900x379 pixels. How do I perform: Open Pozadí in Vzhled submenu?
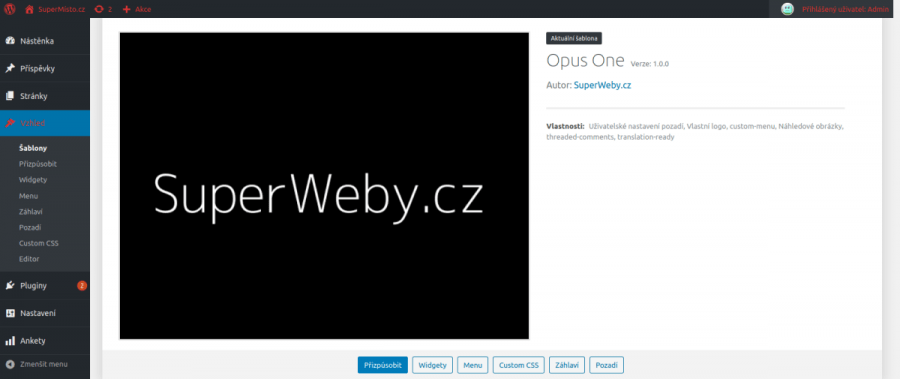(x=30, y=227)
